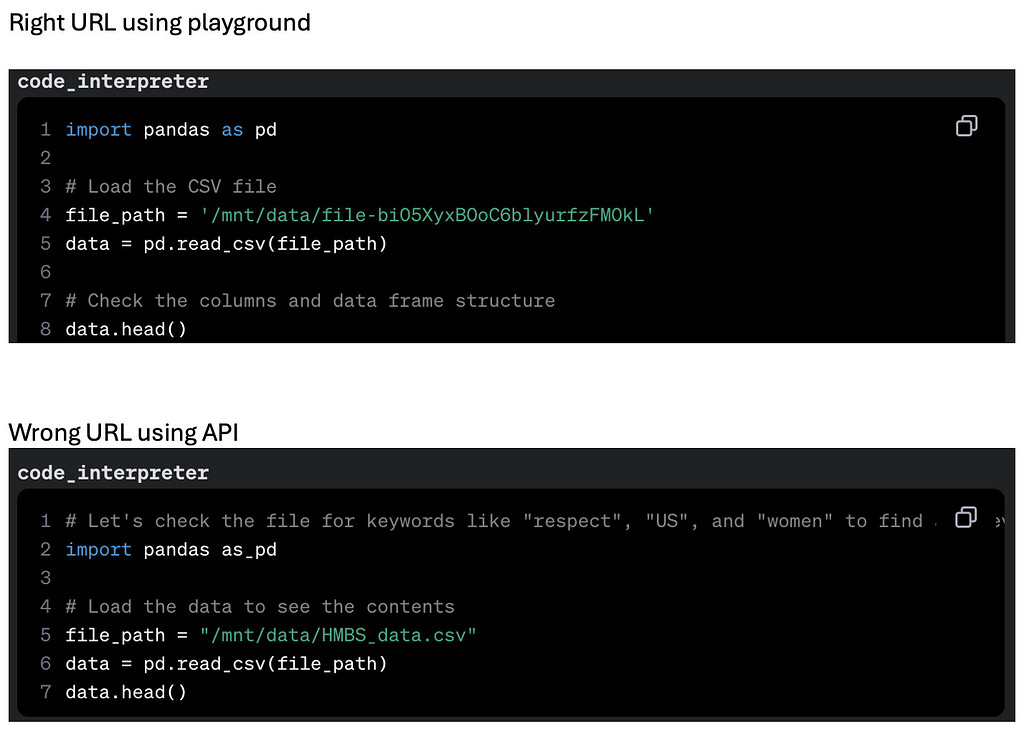
Task: Click the '# Load the CSV file' comment
Action: pos(171,187)
